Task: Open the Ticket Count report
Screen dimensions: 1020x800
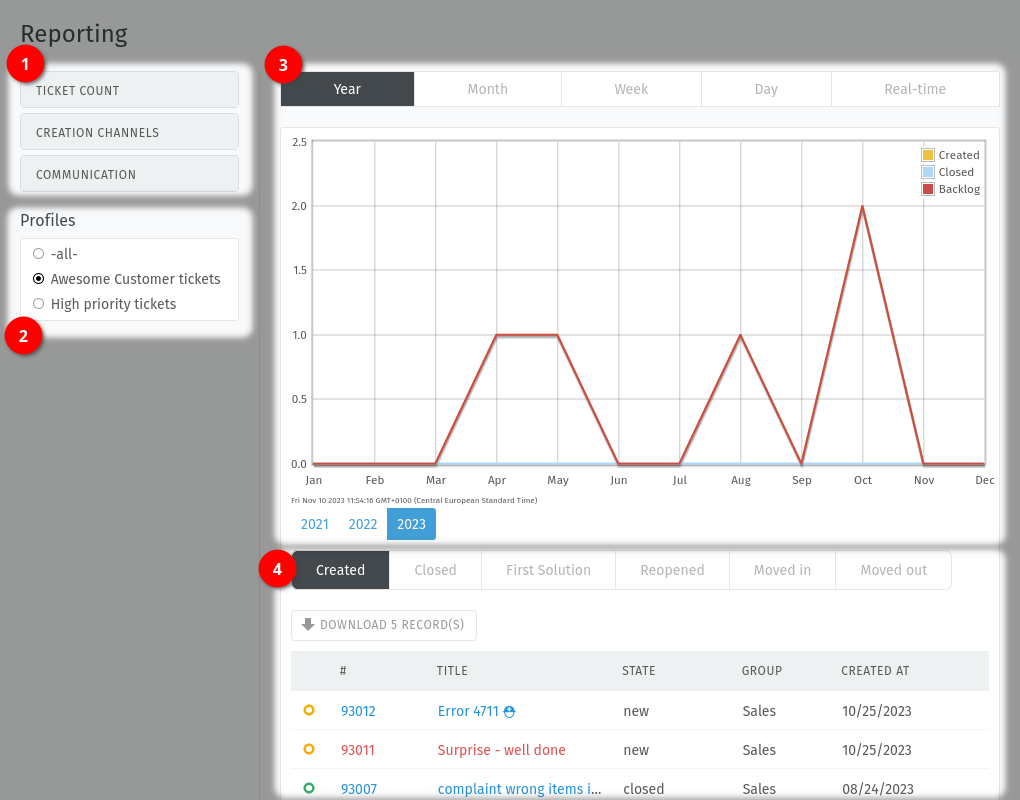Action: (x=129, y=90)
